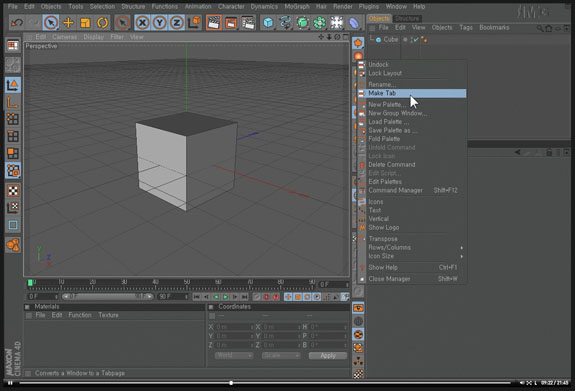Click the green NURBS generator icon
This screenshot has width=575, height=391.
(303, 23)
